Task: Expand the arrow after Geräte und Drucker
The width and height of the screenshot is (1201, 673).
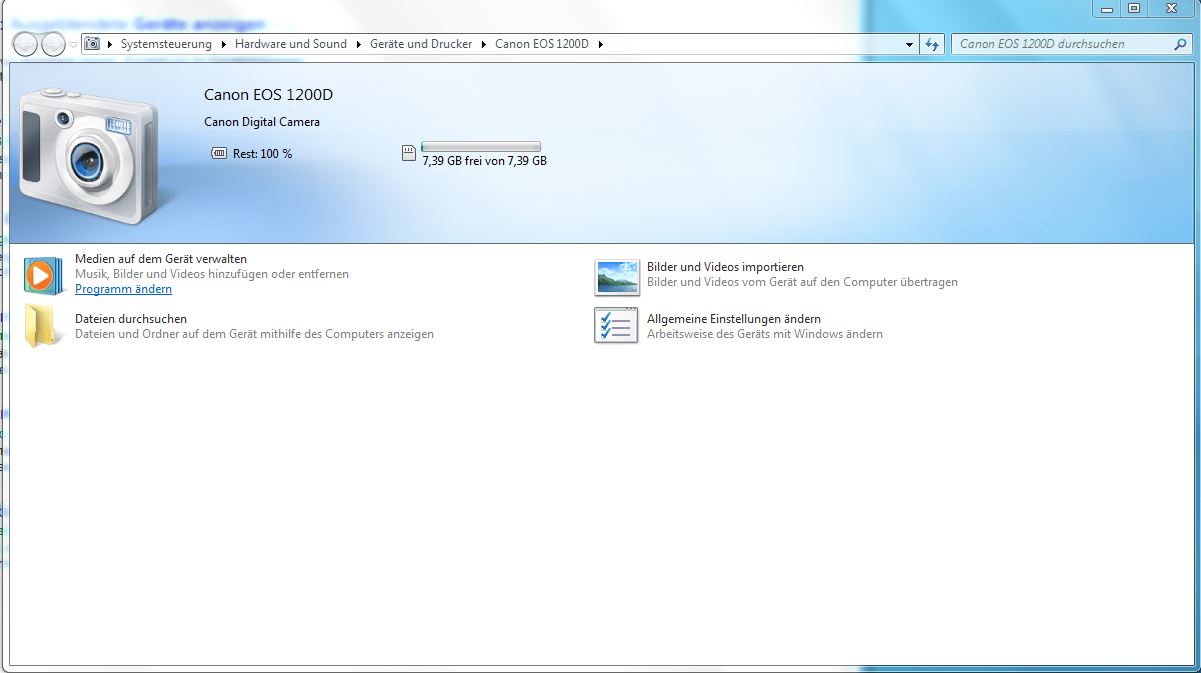Action: click(483, 44)
